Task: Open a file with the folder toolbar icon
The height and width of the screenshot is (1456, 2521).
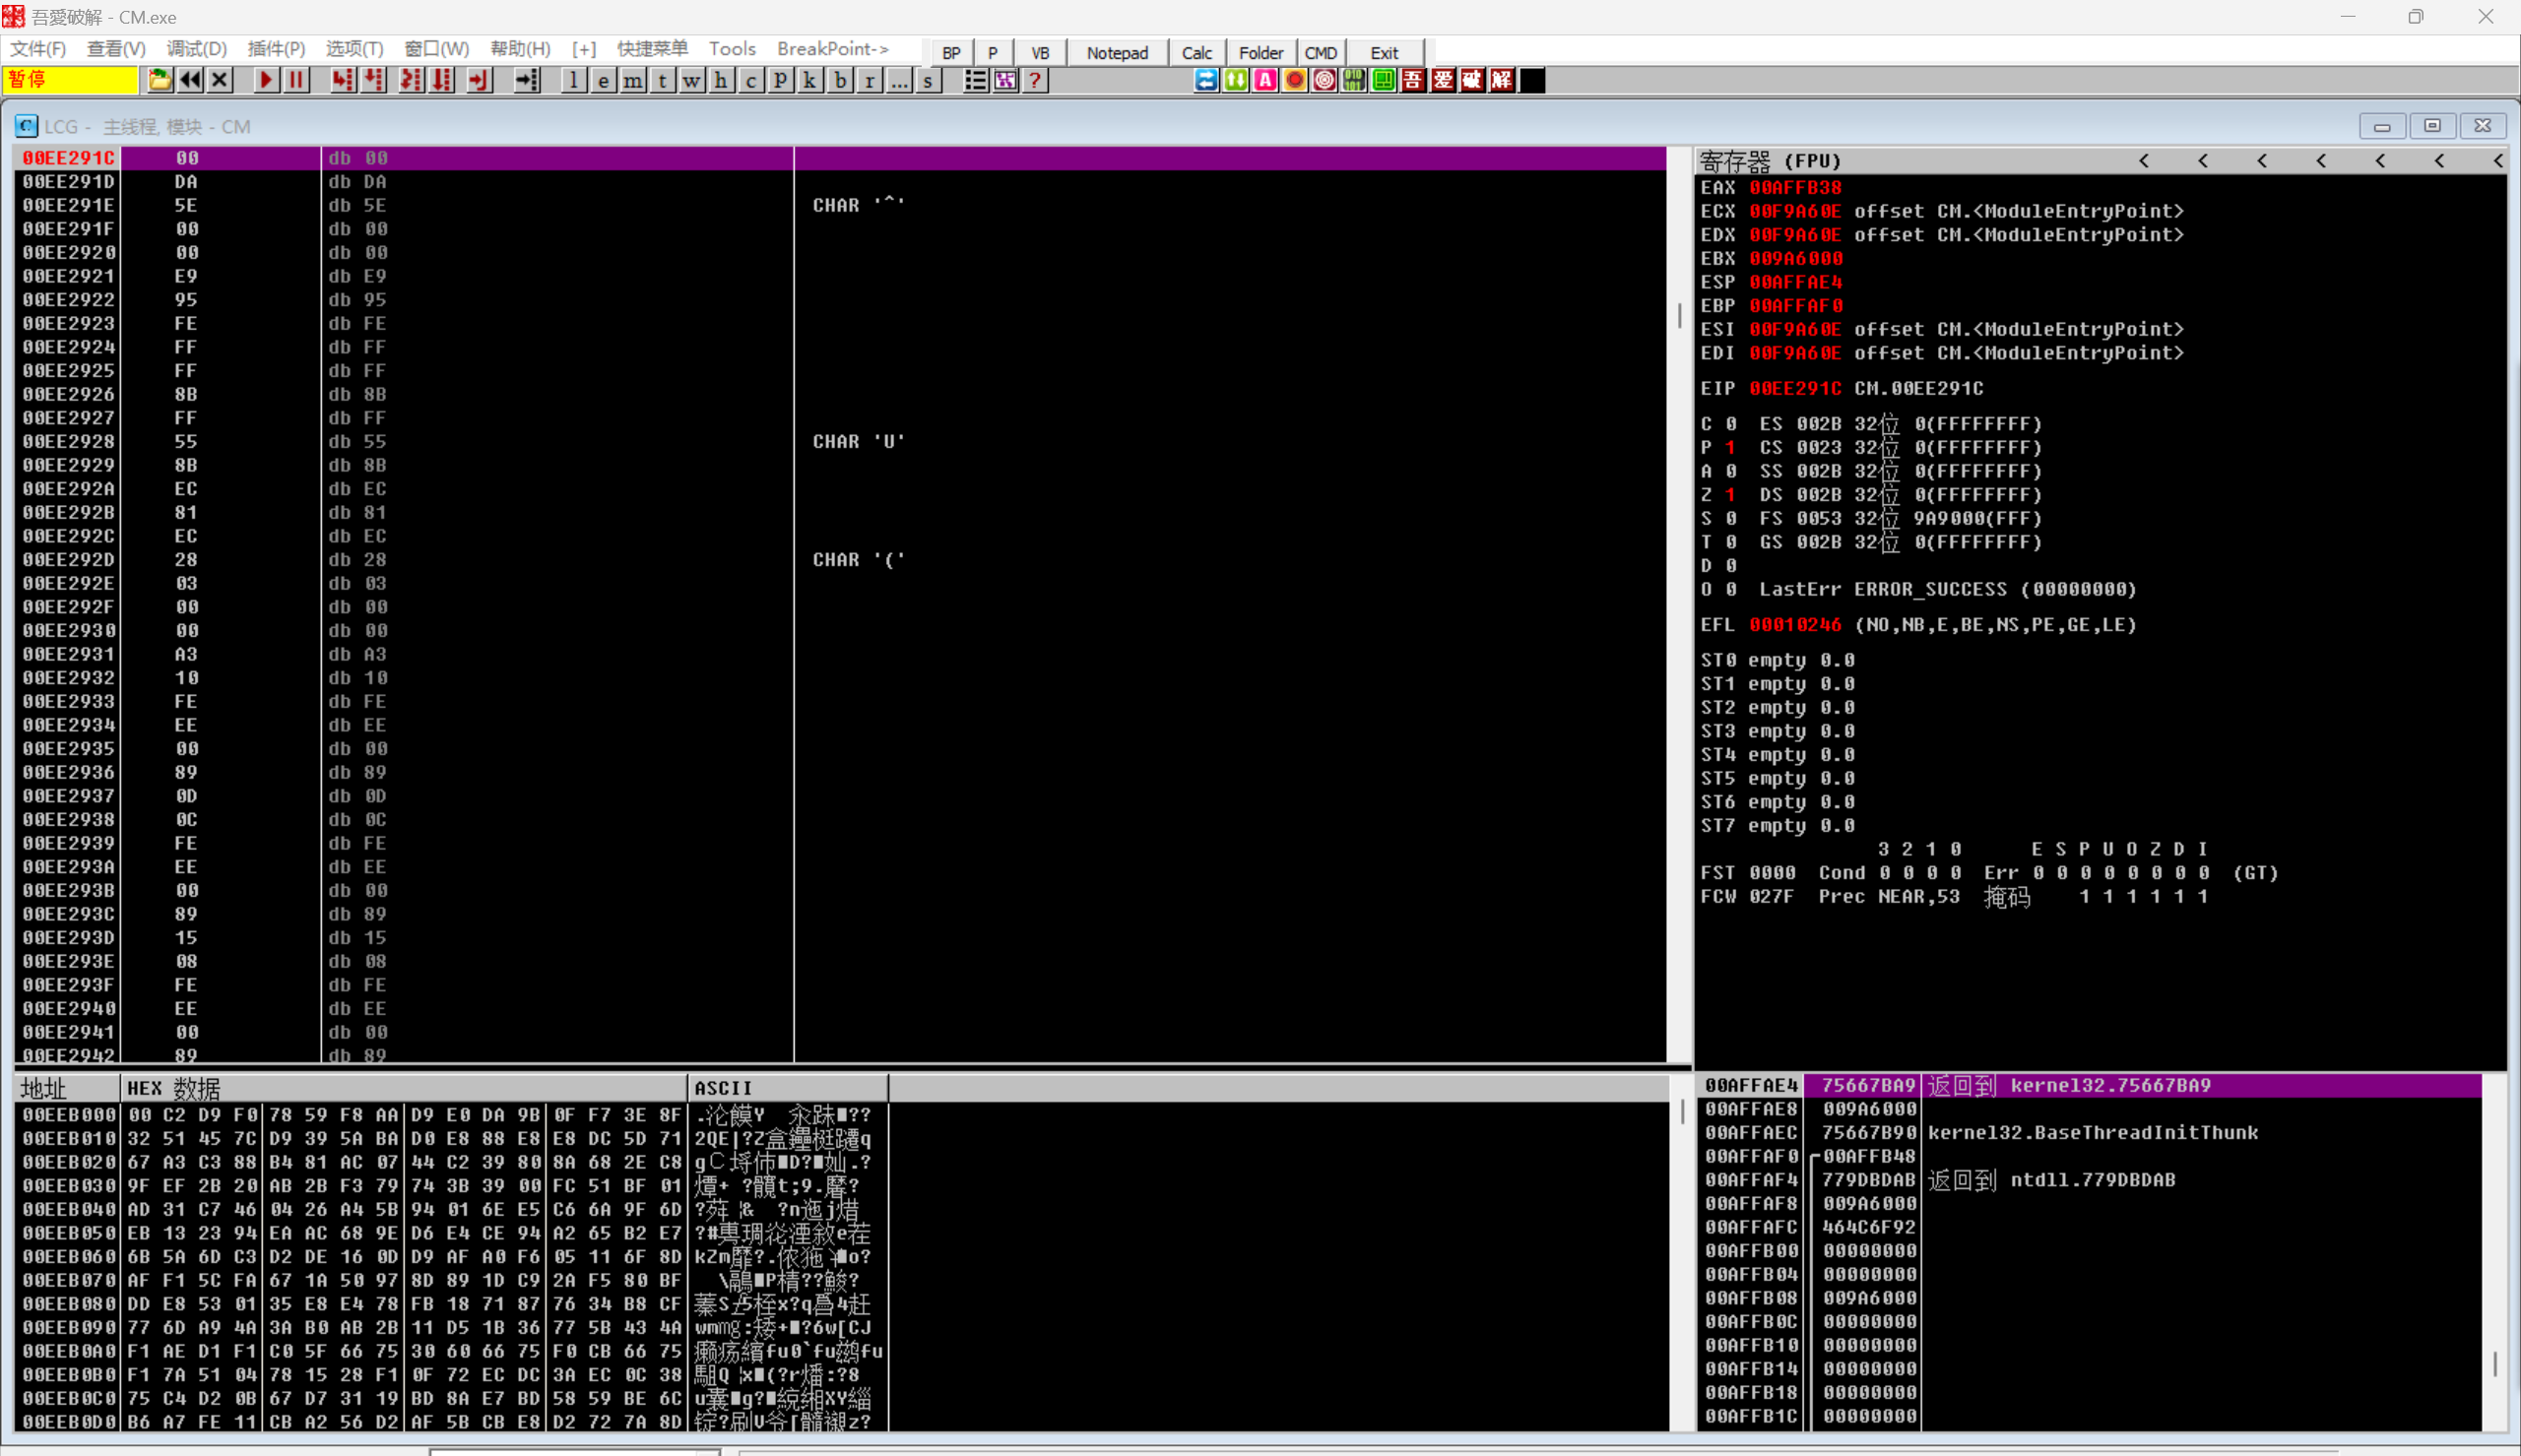Action: point(159,80)
